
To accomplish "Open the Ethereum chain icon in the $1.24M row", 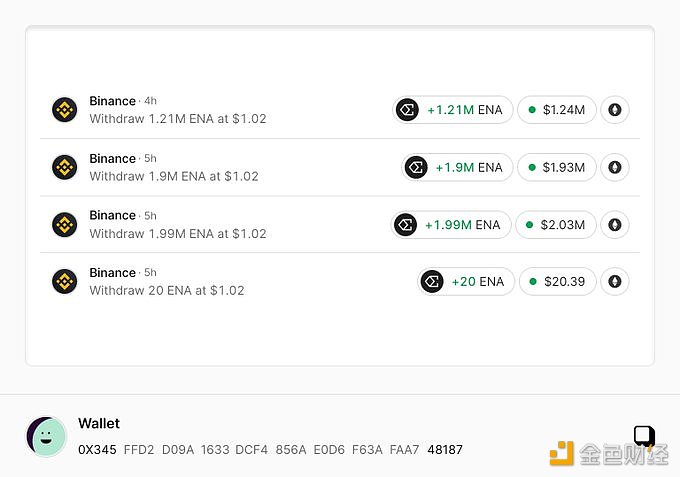I will pos(615,110).
